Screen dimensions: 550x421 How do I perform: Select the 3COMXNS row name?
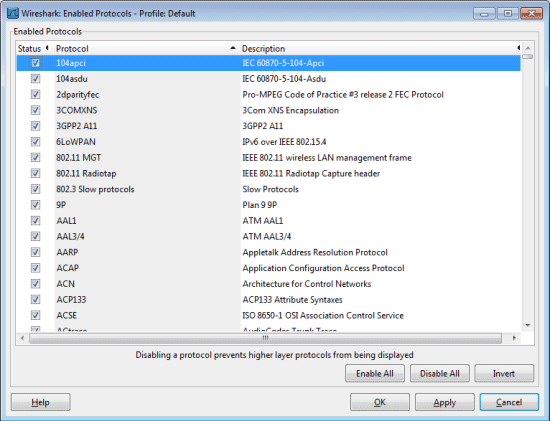(77, 110)
